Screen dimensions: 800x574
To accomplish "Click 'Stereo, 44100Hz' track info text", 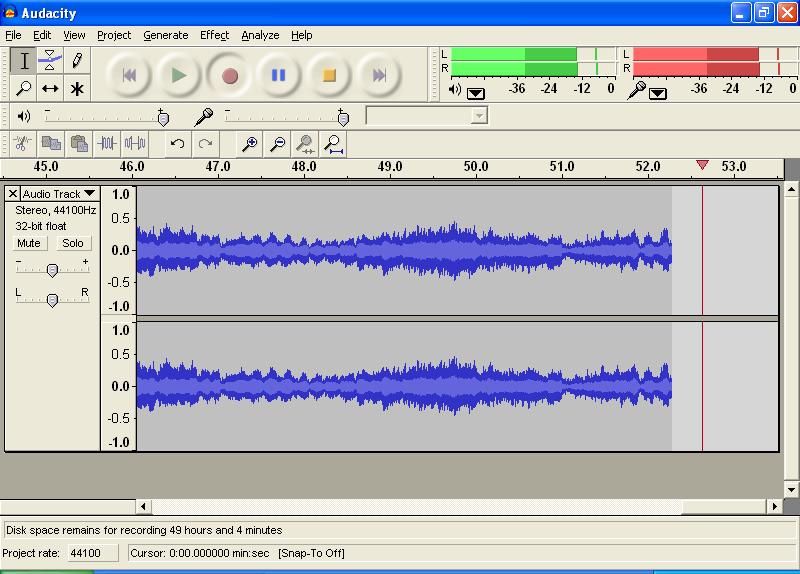I will pyautogui.click(x=56, y=210).
